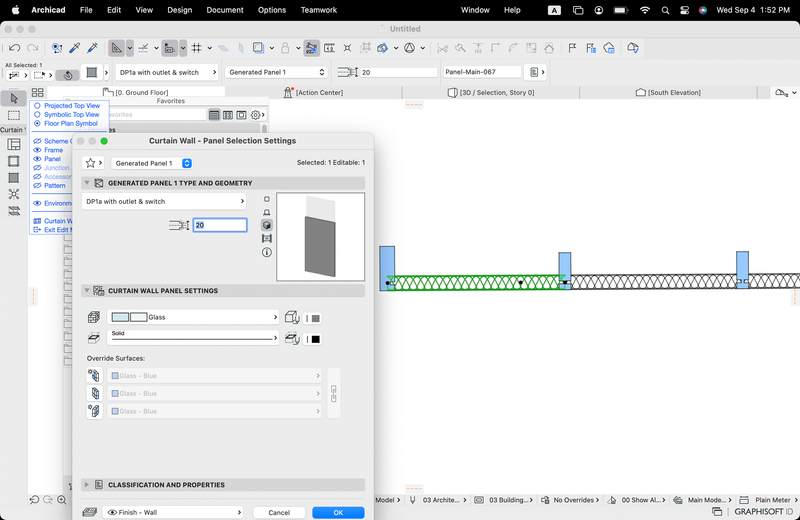Toggle visibility of Junction in edit mode
800x520 pixels.
(x=37, y=167)
